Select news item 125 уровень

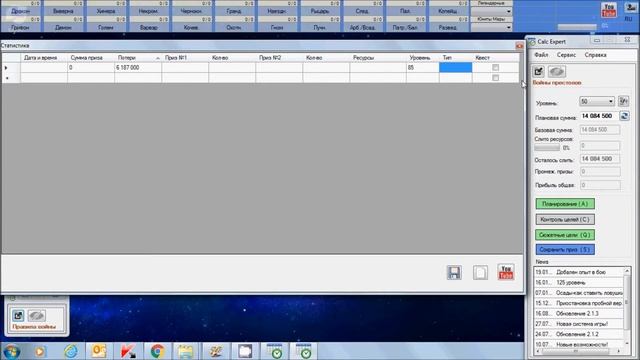tap(579, 282)
